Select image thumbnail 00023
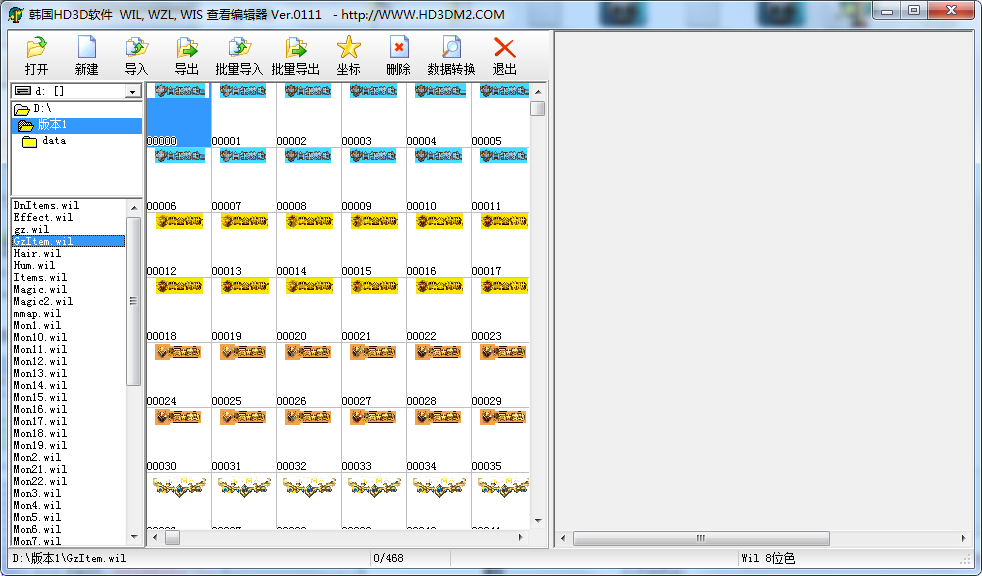Screen dimensions: 982x576 pyautogui.click(x=500, y=311)
